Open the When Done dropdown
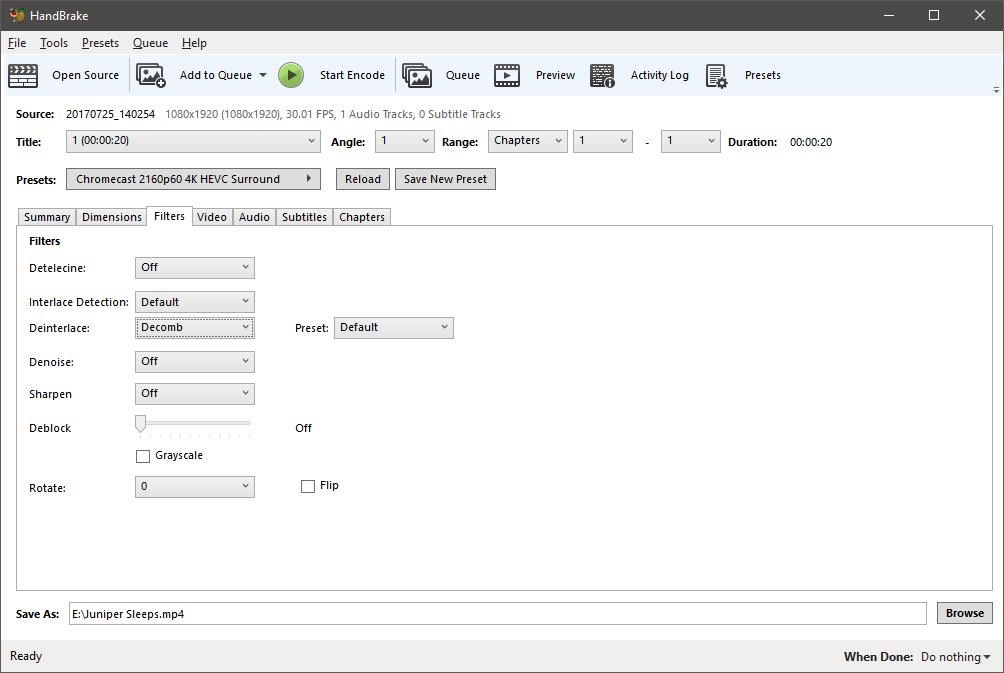The width and height of the screenshot is (1004, 673). [955, 657]
